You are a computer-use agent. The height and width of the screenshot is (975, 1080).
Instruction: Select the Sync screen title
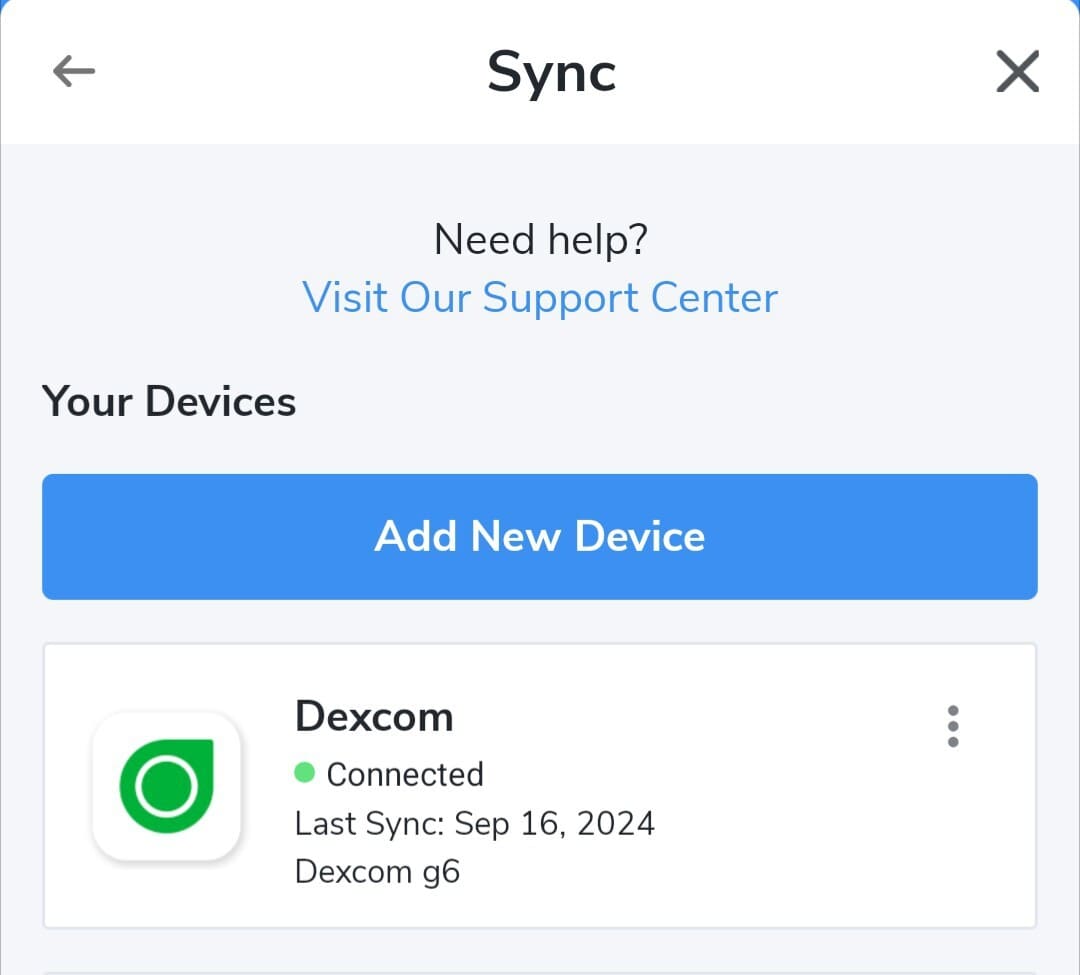pyautogui.click(x=551, y=70)
